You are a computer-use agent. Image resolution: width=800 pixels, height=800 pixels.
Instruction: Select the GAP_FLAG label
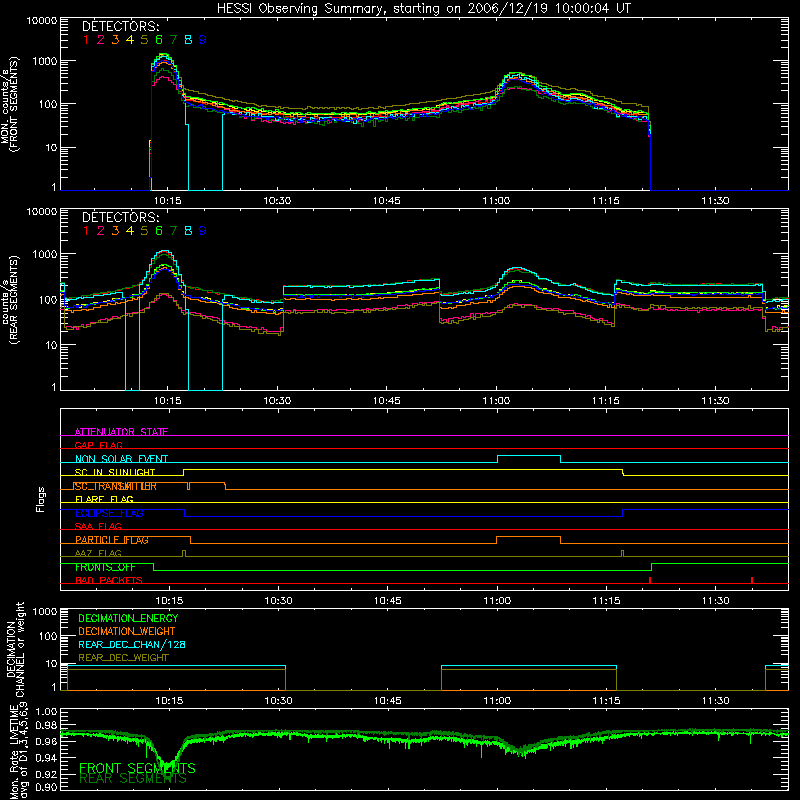pos(98,445)
